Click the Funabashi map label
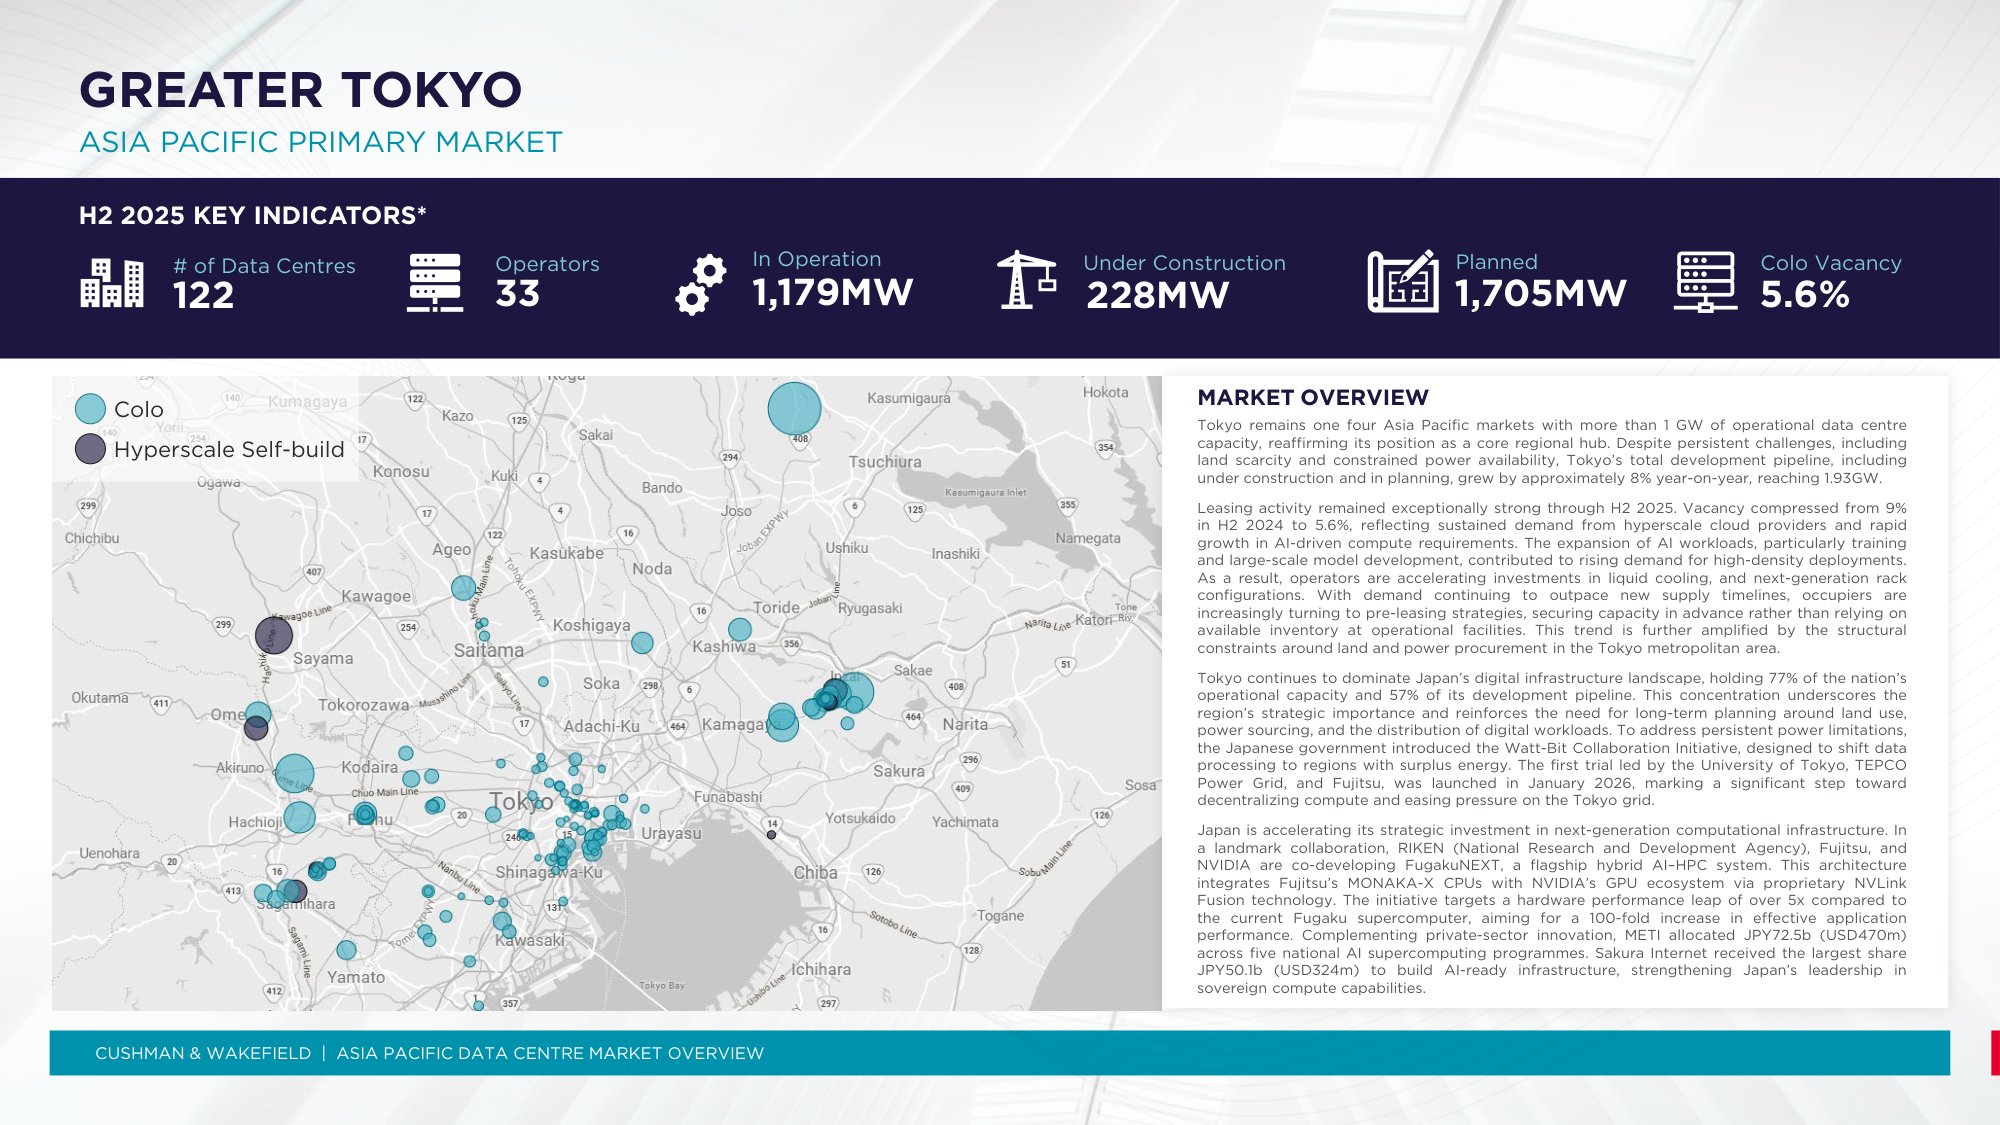This screenshot has width=2000, height=1125. coord(728,797)
